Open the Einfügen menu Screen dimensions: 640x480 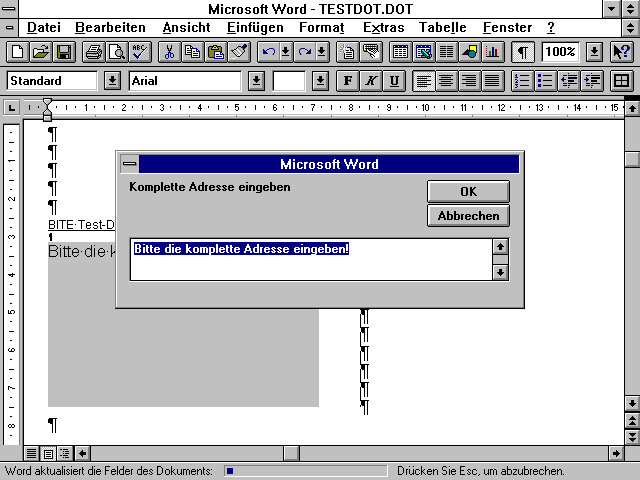pyautogui.click(x=255, y=27)
